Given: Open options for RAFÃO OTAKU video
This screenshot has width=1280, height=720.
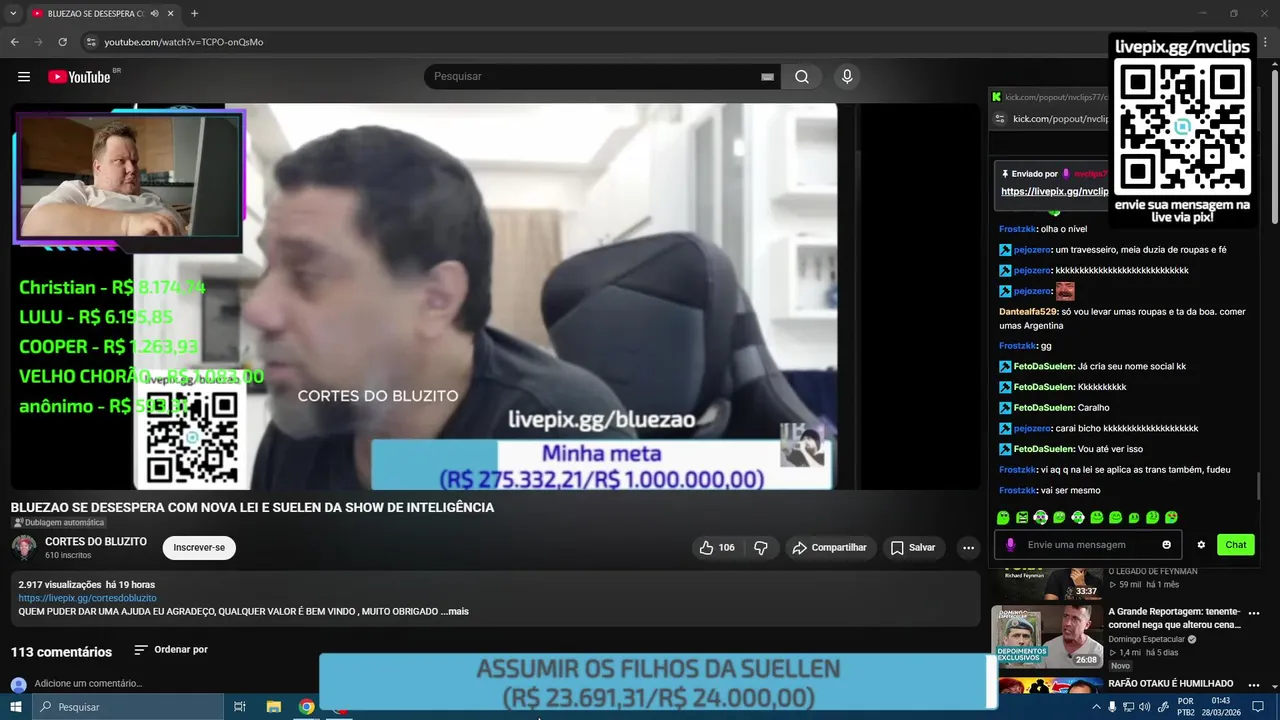Looking at the screenshot, I should click(x=1254, y=685).
